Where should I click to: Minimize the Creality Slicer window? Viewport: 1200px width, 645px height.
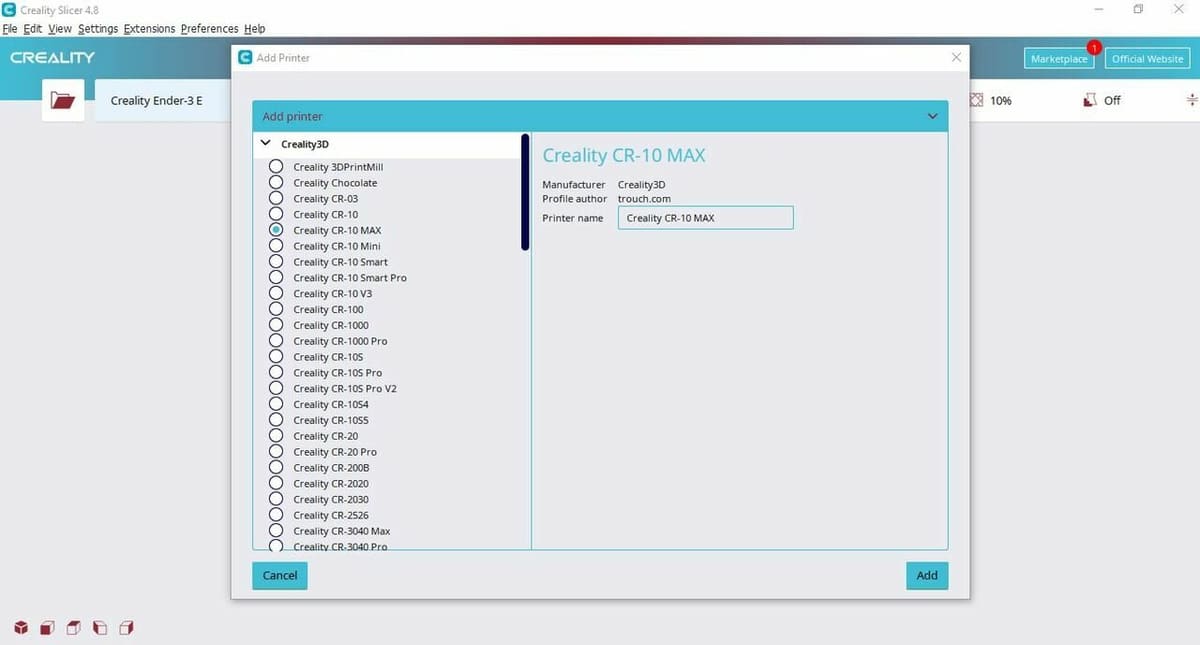pyautogui.click(x=1098, y=9)
